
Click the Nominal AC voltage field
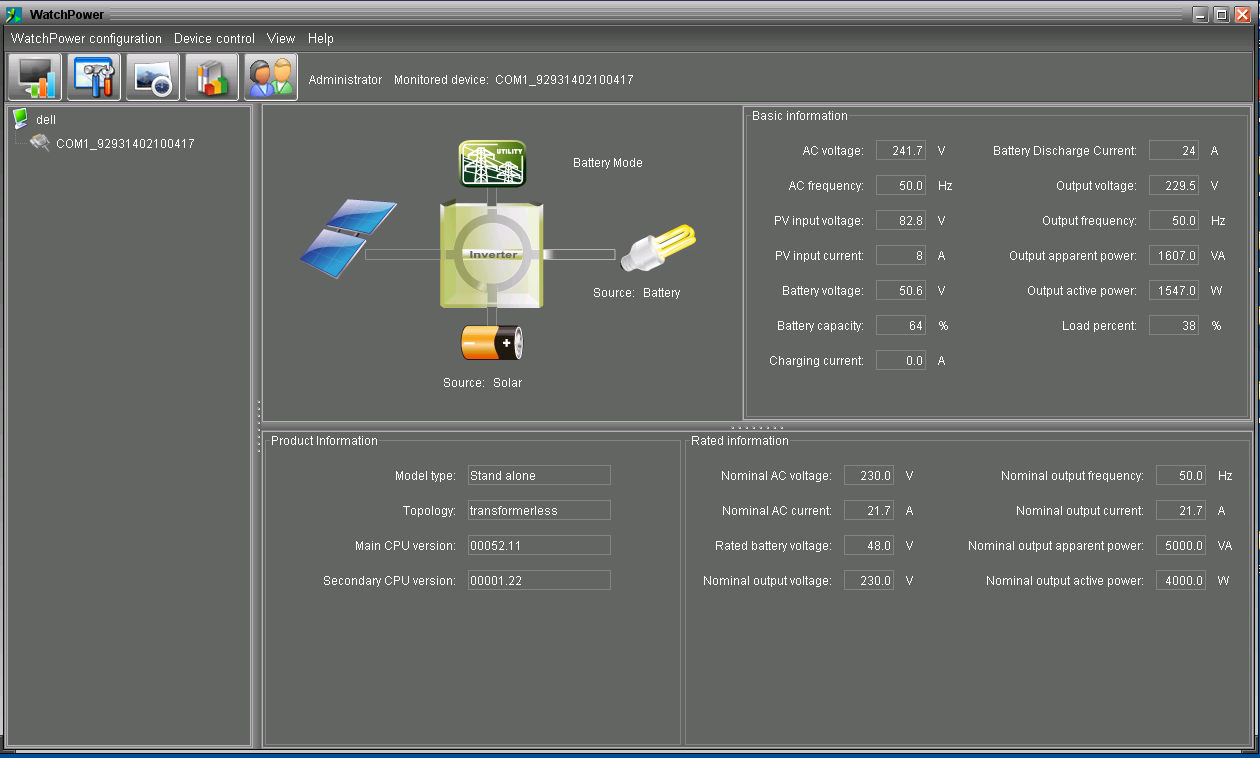click(869, 475)
